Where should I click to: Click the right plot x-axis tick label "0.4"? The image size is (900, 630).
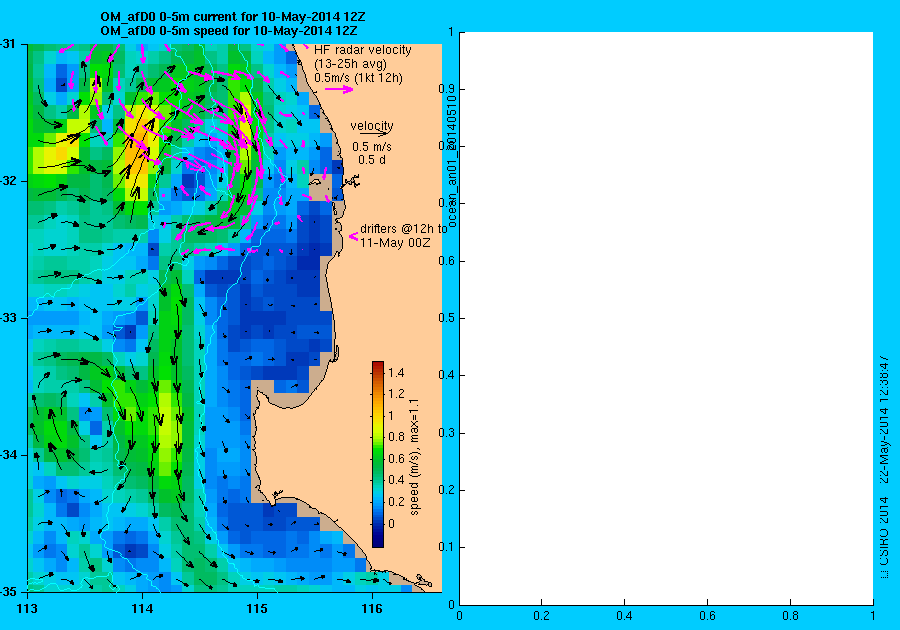pyautogui.click(x=624, y=616)
